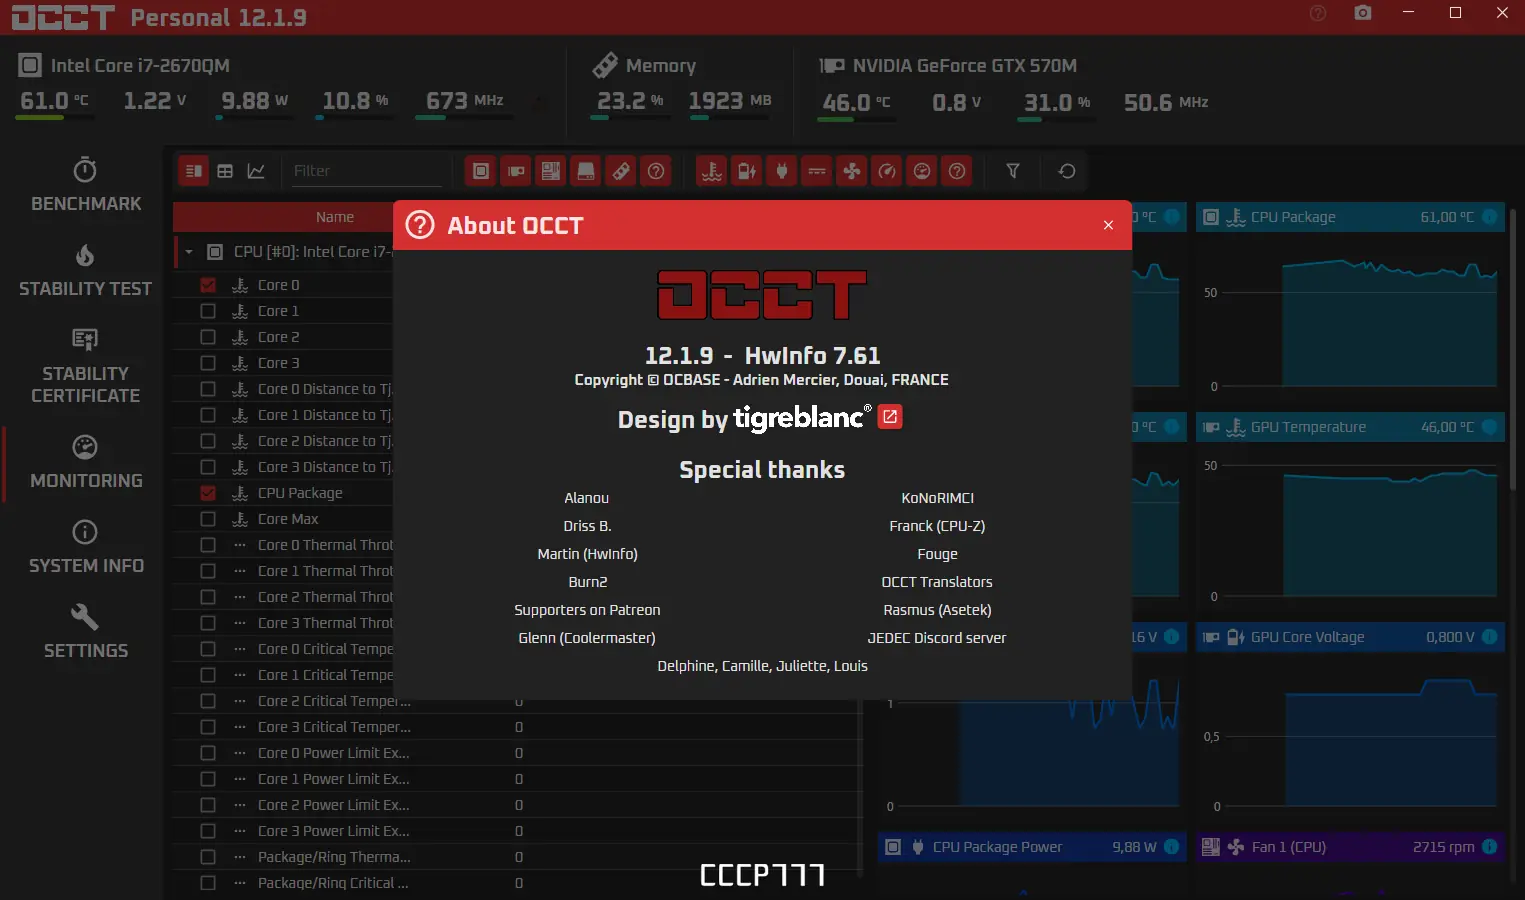Image resolution: width=1525 pixels, height=900 pixels.
Task: Toggle the usage gauge sensor type filter
Action: click(x=922, y=171)
